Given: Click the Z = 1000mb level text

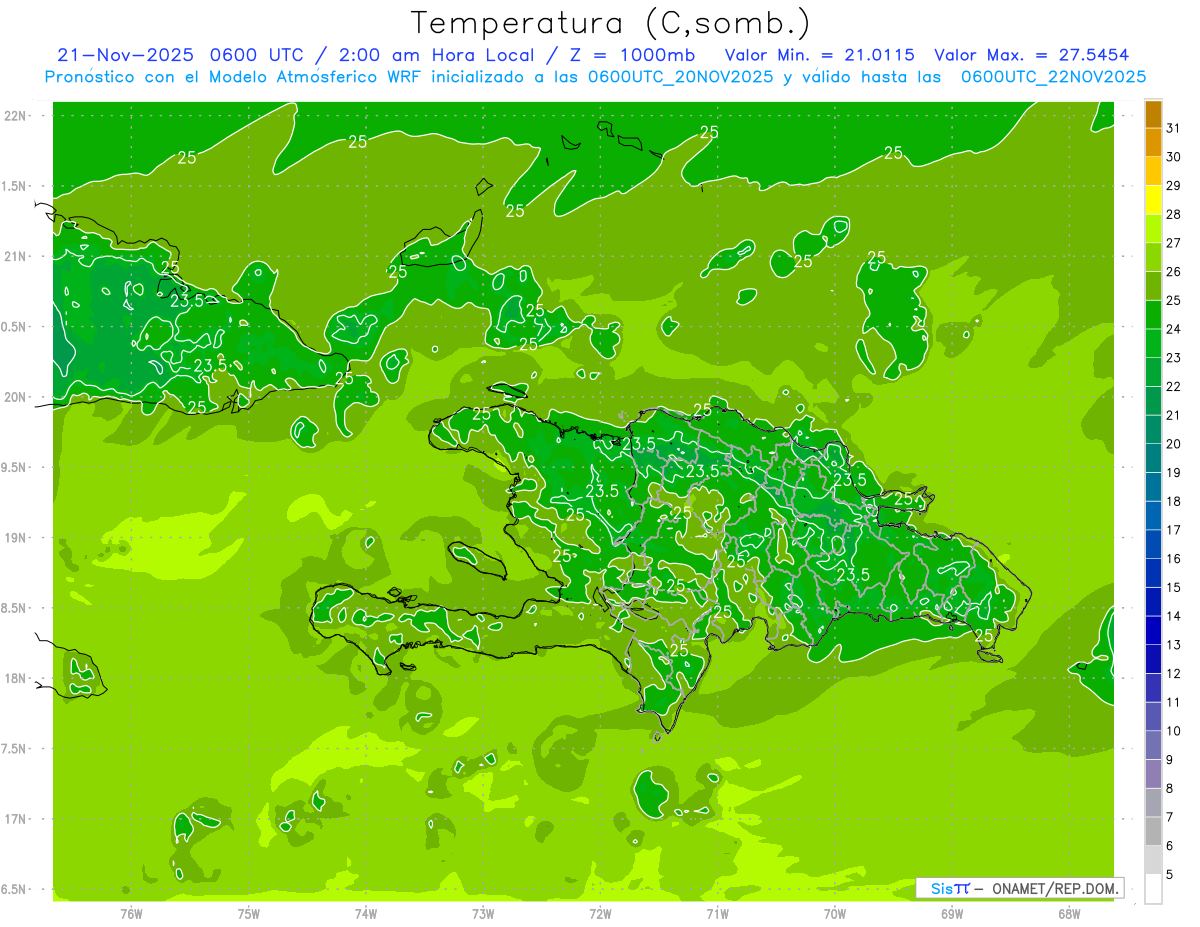Looking at the screenshot, I should point(637,55).
